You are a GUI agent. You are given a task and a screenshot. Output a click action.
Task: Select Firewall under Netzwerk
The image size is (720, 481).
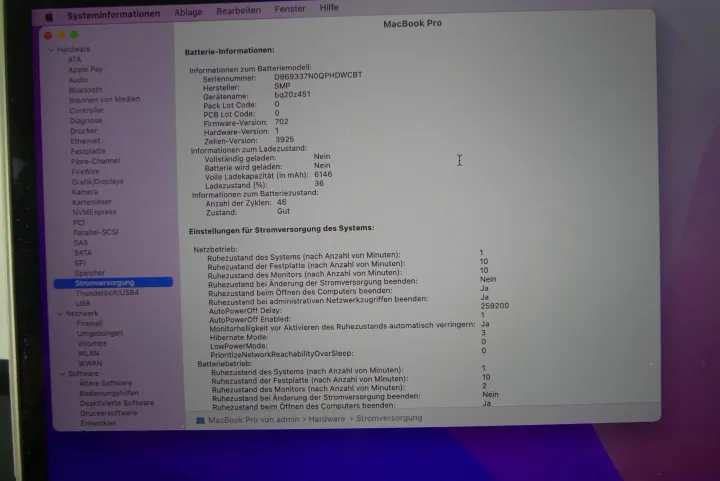pos(90,323)
